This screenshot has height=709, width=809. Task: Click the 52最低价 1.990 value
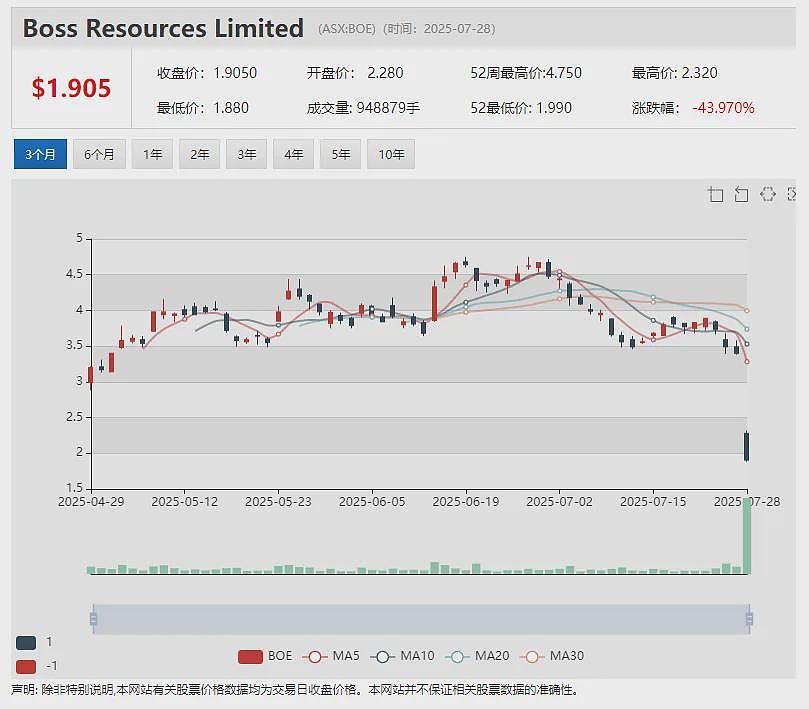[554, 108]
